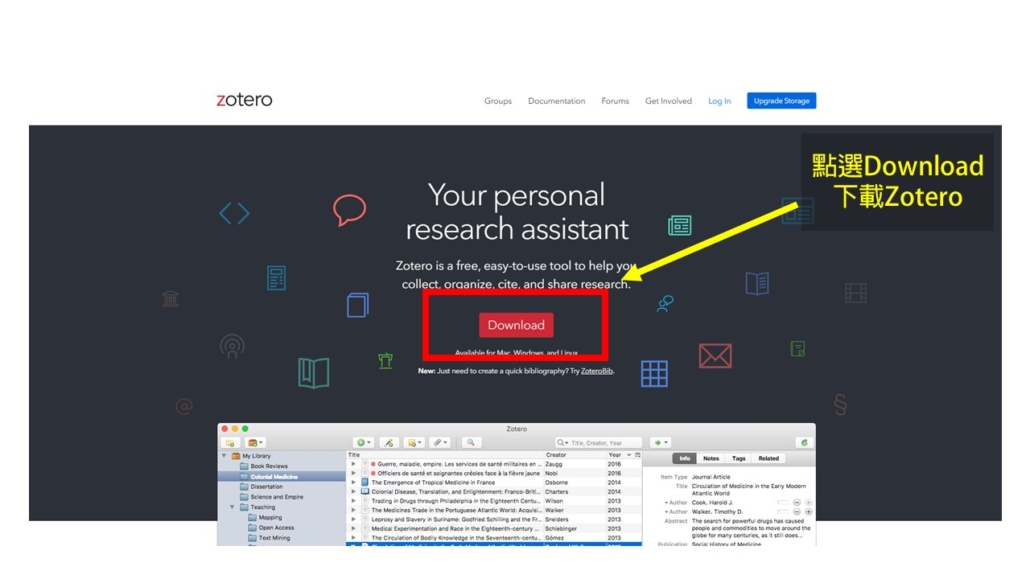Click the Journal Article item type value
The image size is (1030, 579).
point(711,477)
